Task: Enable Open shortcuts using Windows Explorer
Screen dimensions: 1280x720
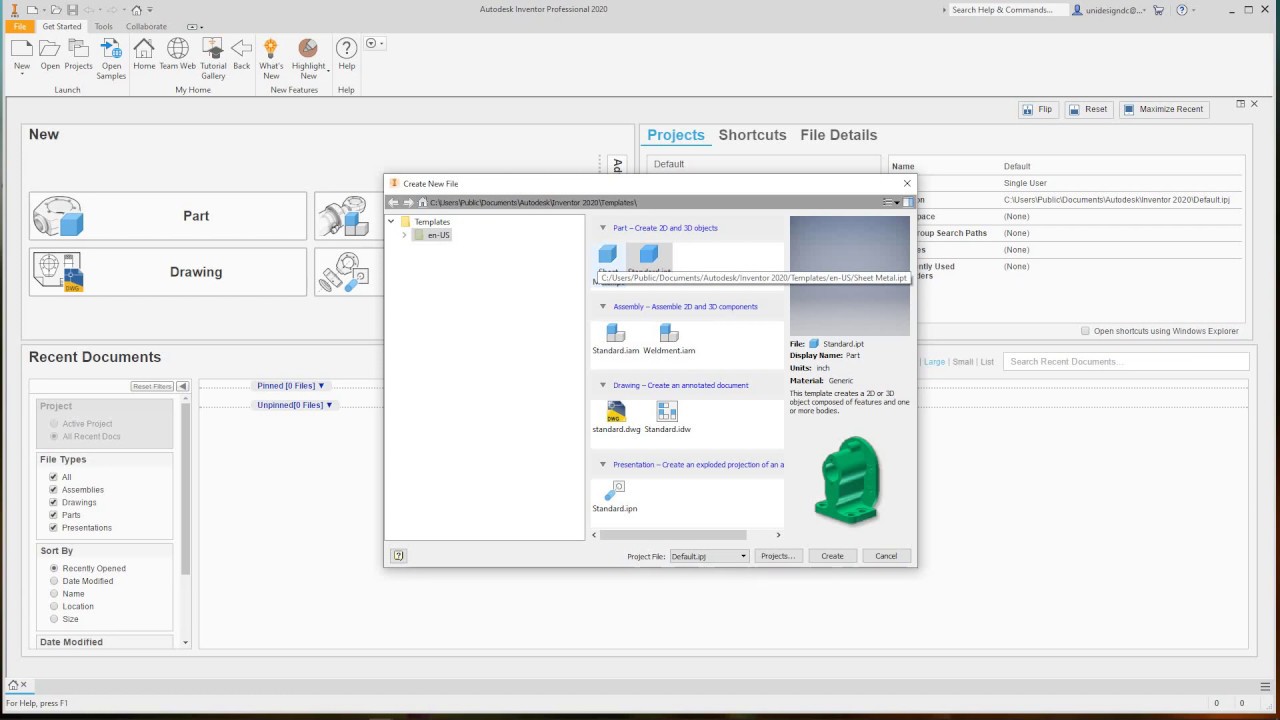Action: 1085,331
